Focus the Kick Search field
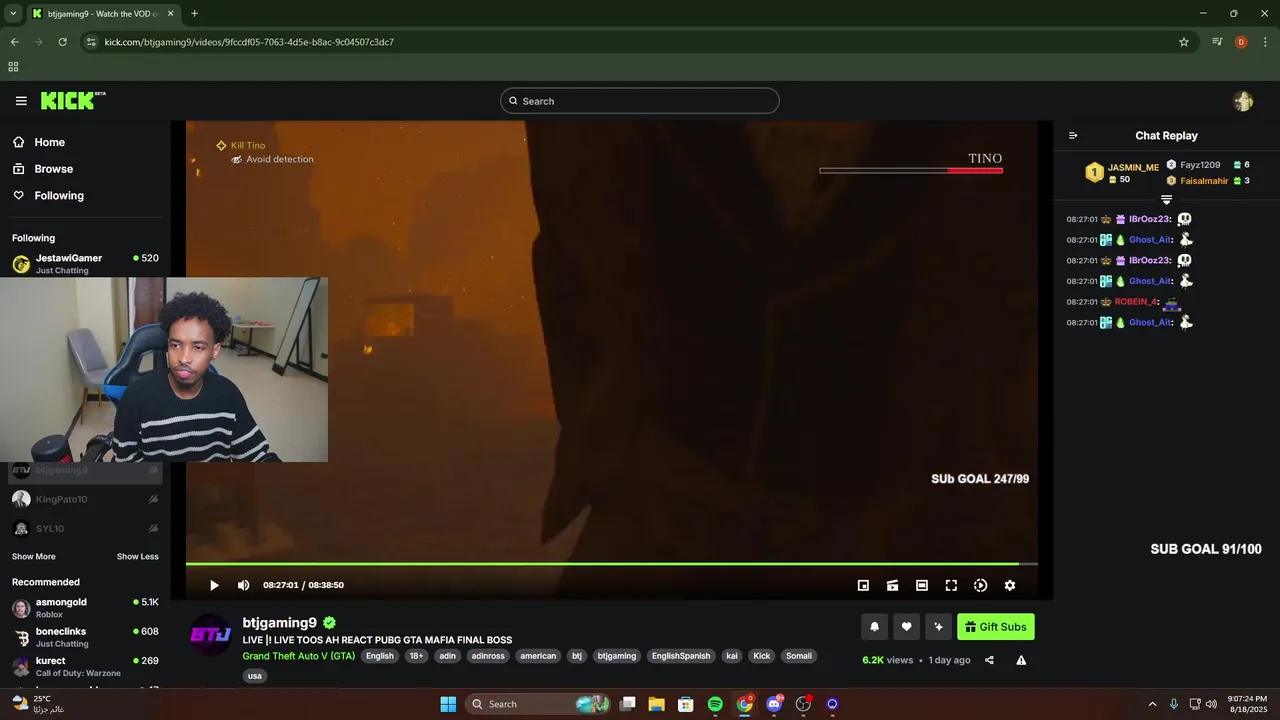1280x720 pixels. click(640, 101)
